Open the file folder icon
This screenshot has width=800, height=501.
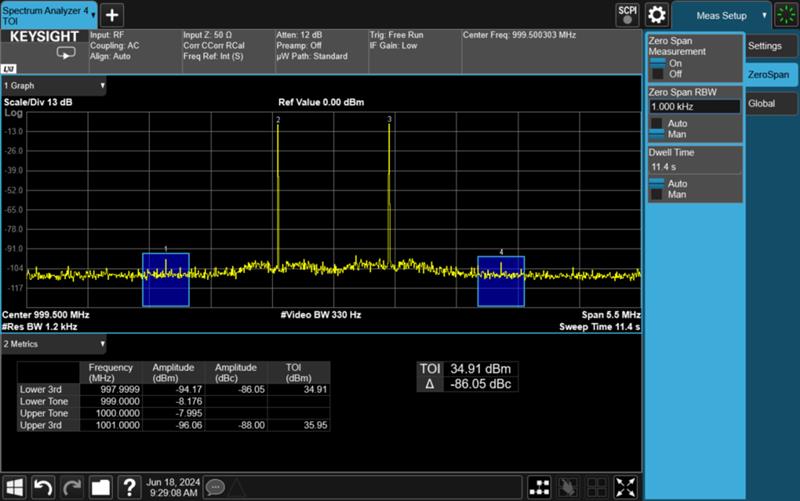pos(100,487)
